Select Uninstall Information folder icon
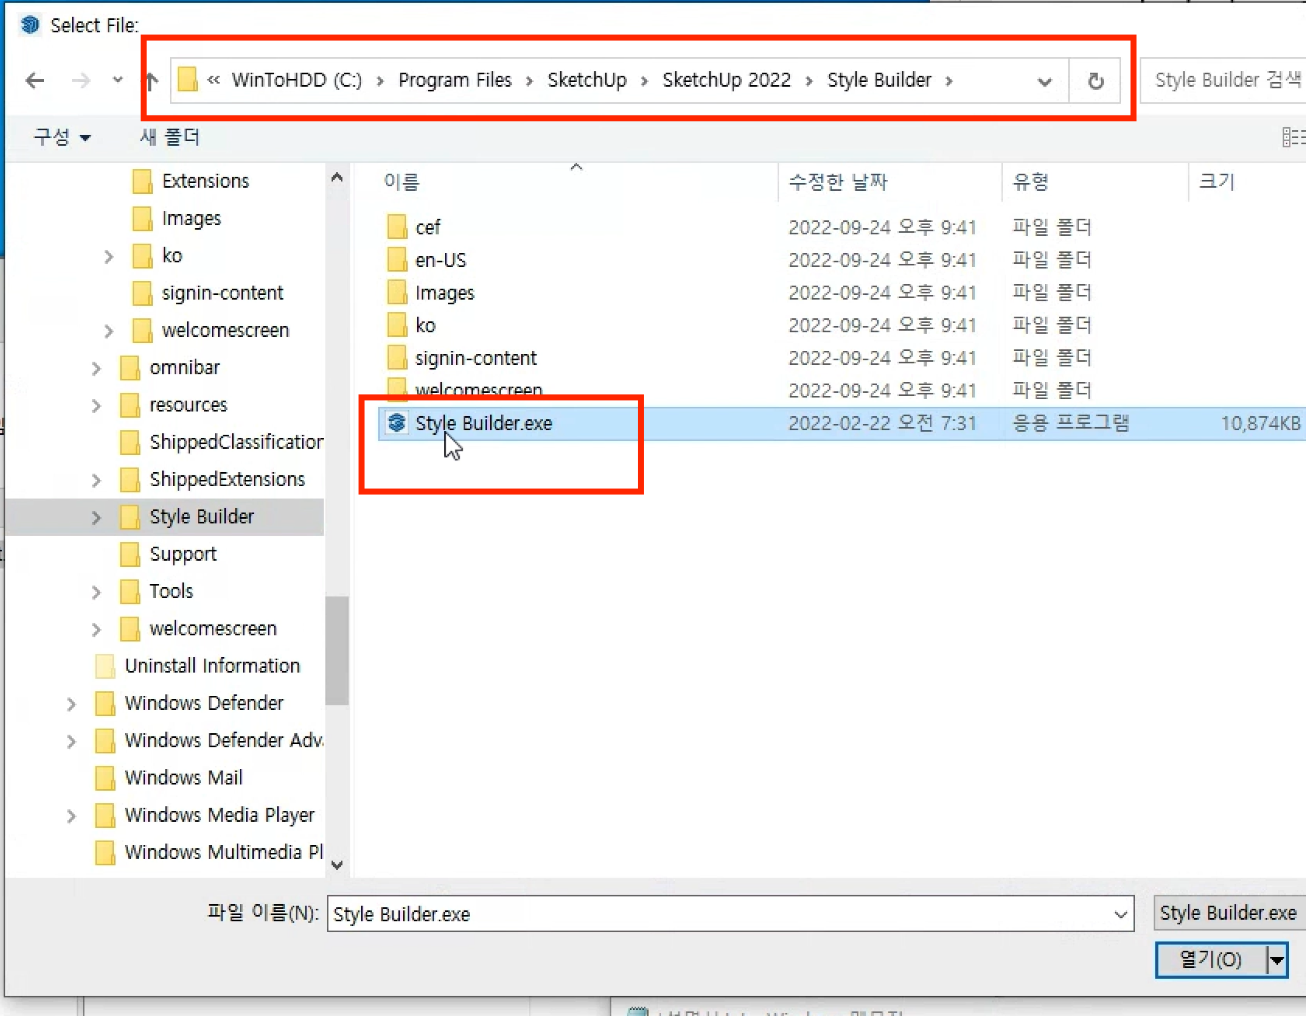This screenshot has height=1016, width=1306. 104,666
